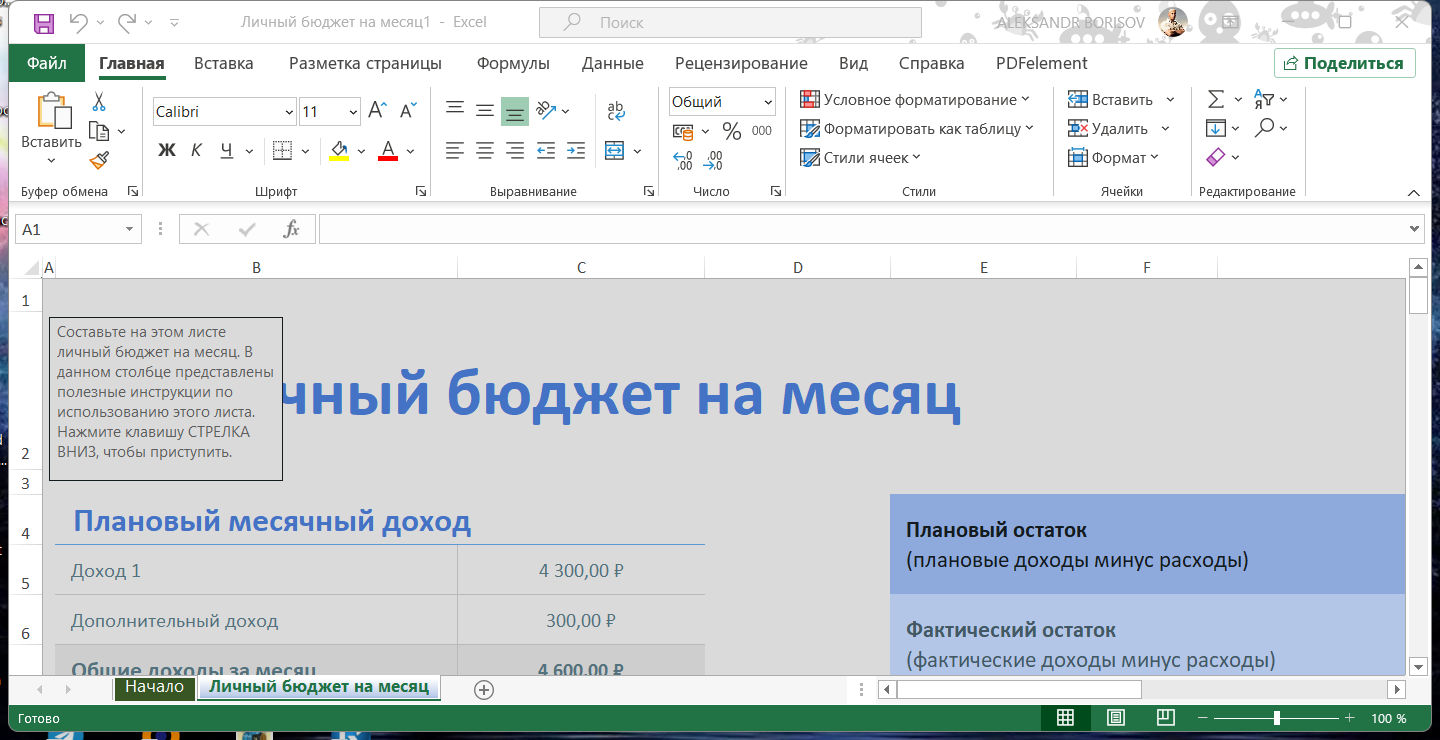Toggle bold formatting with the Ж button
This screenshot has height=740, width=1440.
pos(167,151)
